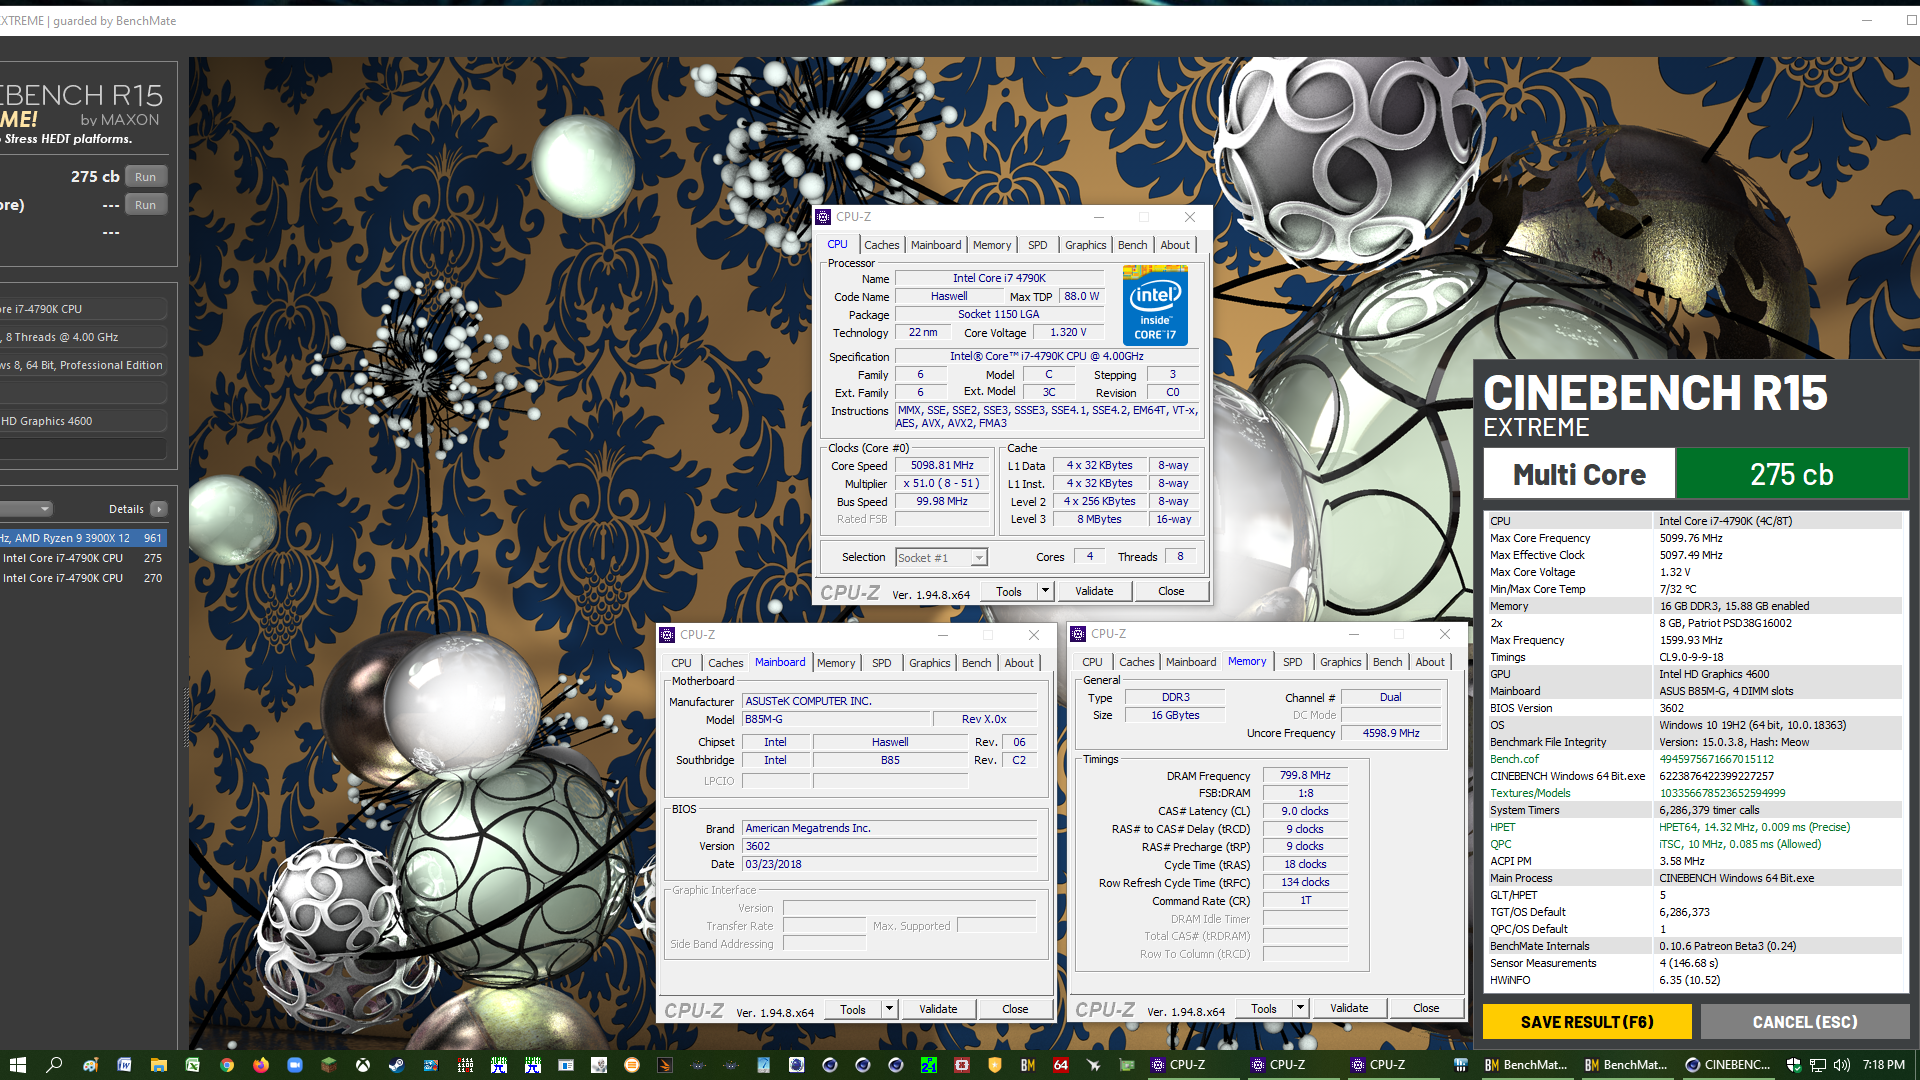
Task: Open Xbox app from the taskbar
Action: [x=363, y=1065]
